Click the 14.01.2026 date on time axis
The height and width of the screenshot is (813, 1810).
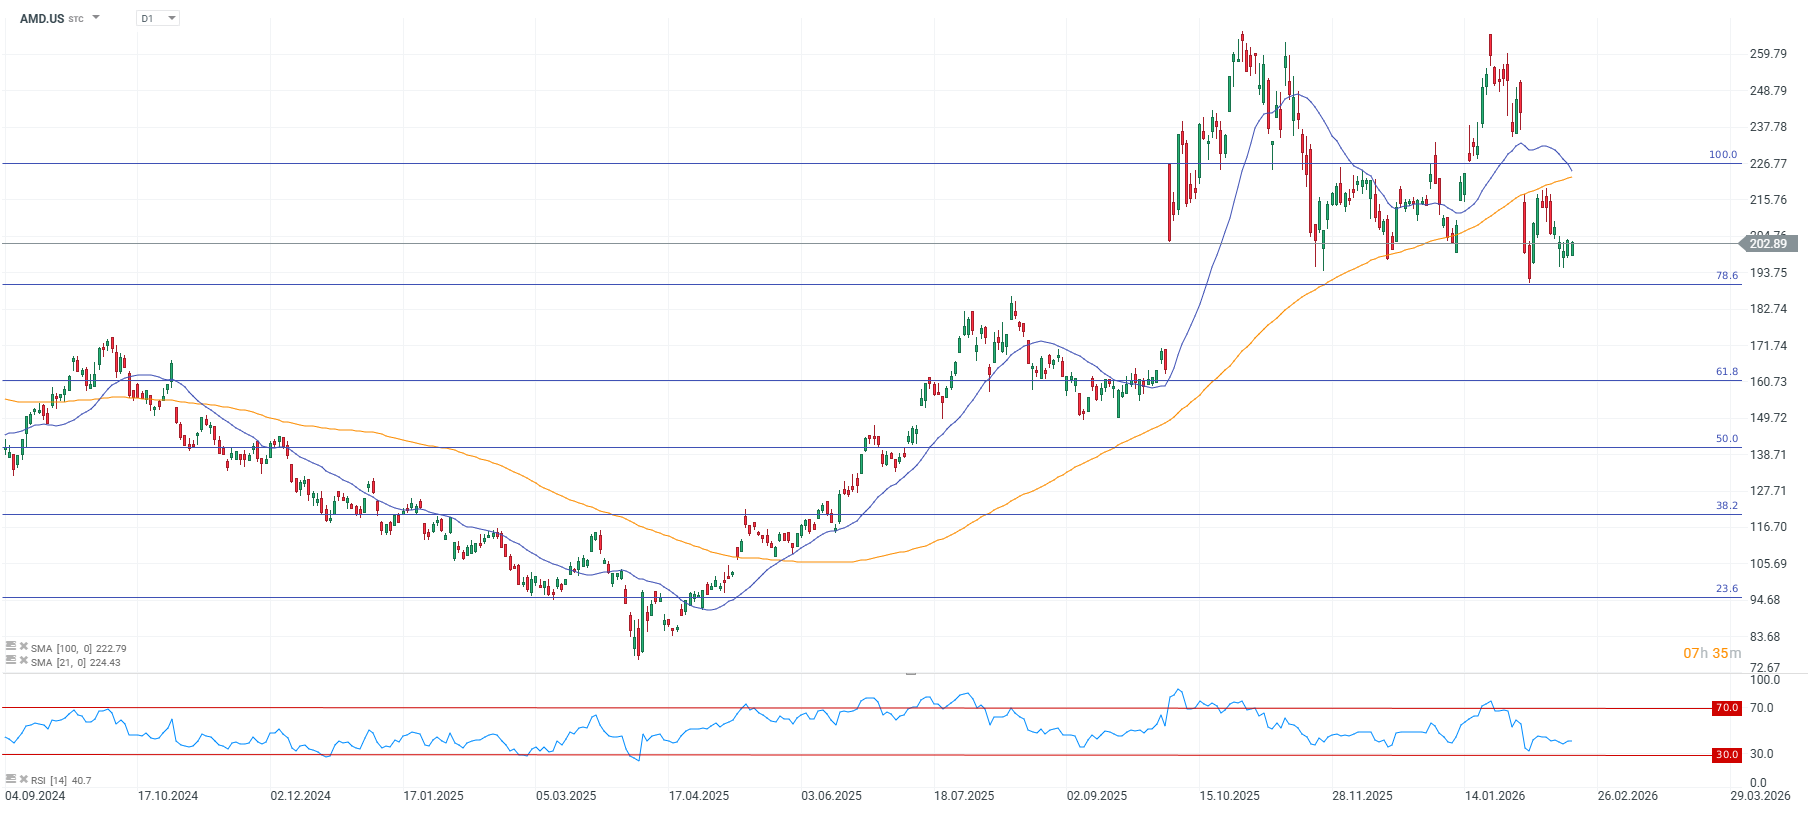pyautogui.click(x=1495, y=796)
